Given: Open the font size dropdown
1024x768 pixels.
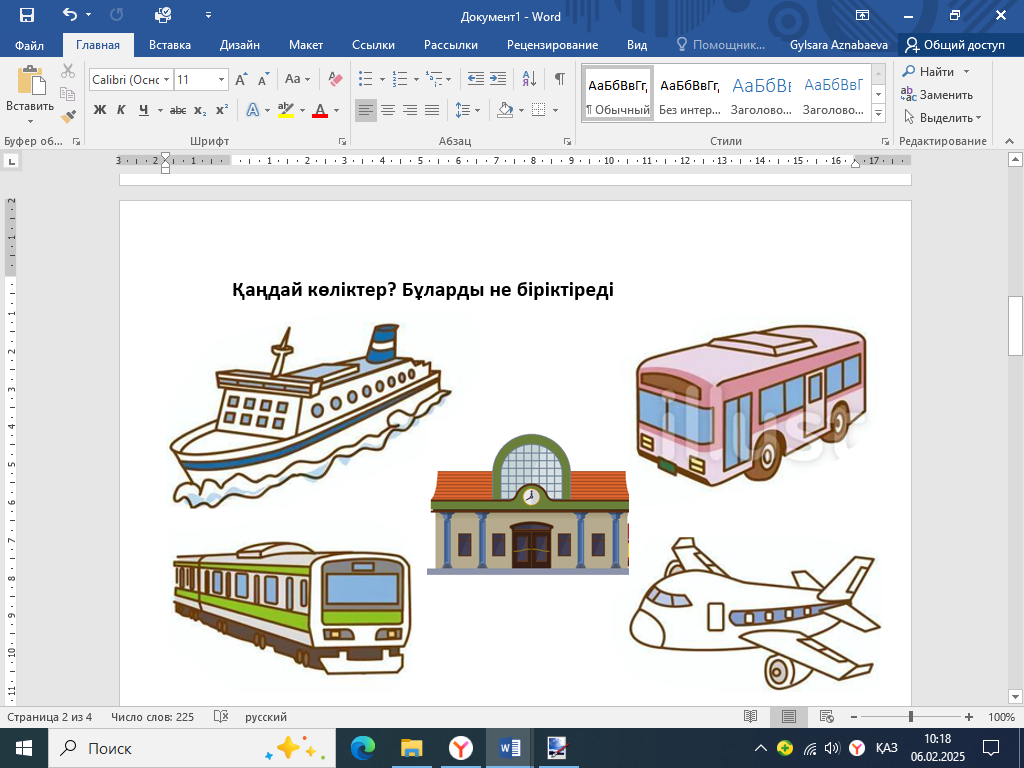Looking at the screenshot, I should click(x=221, y=79).
